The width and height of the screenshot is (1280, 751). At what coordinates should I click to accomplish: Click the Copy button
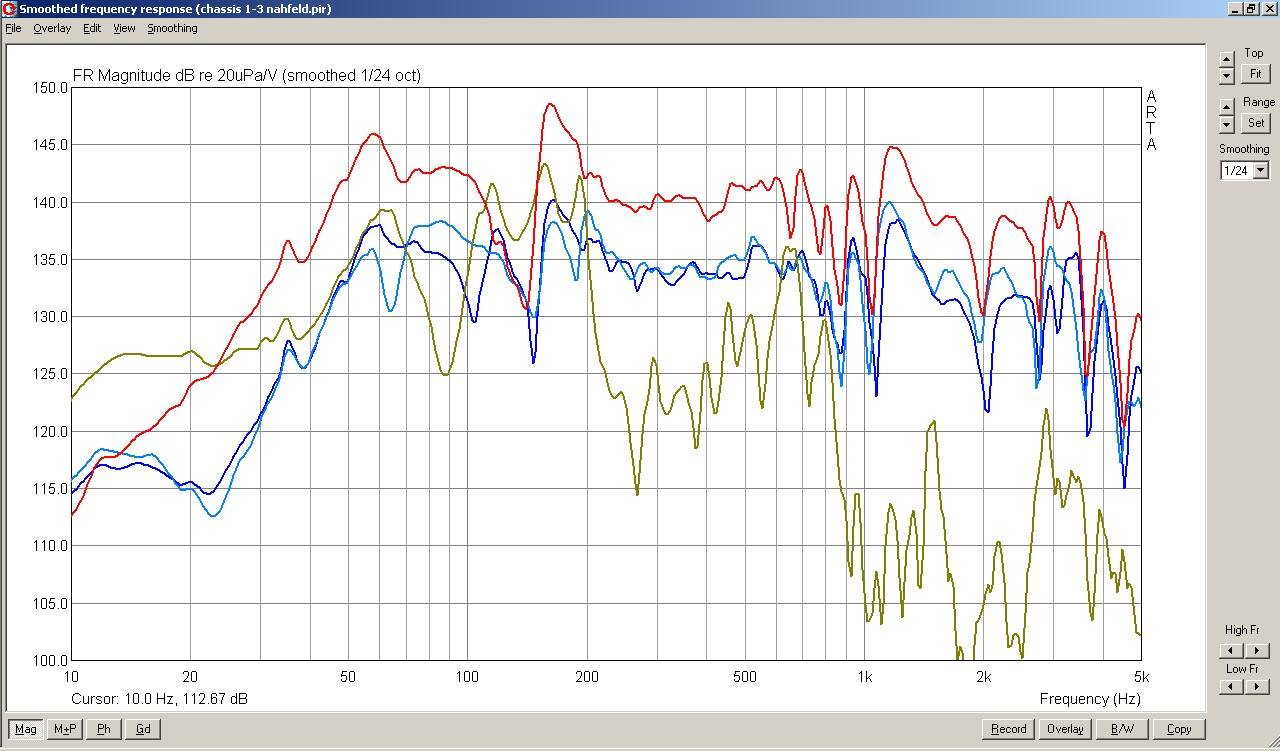pos(1179,729)
